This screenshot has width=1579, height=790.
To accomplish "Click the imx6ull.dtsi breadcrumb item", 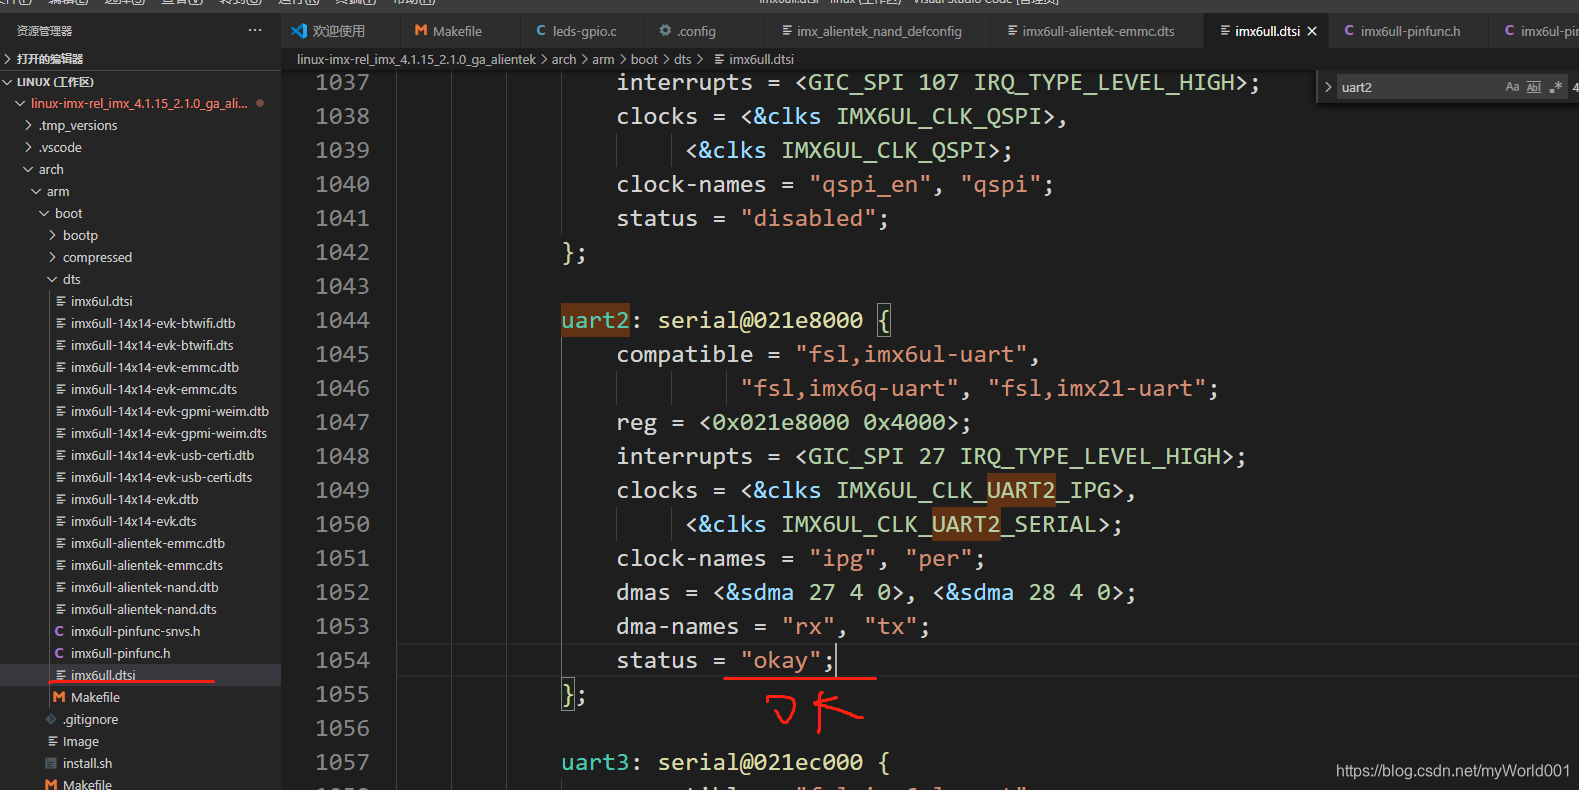I will pos(754,59).
